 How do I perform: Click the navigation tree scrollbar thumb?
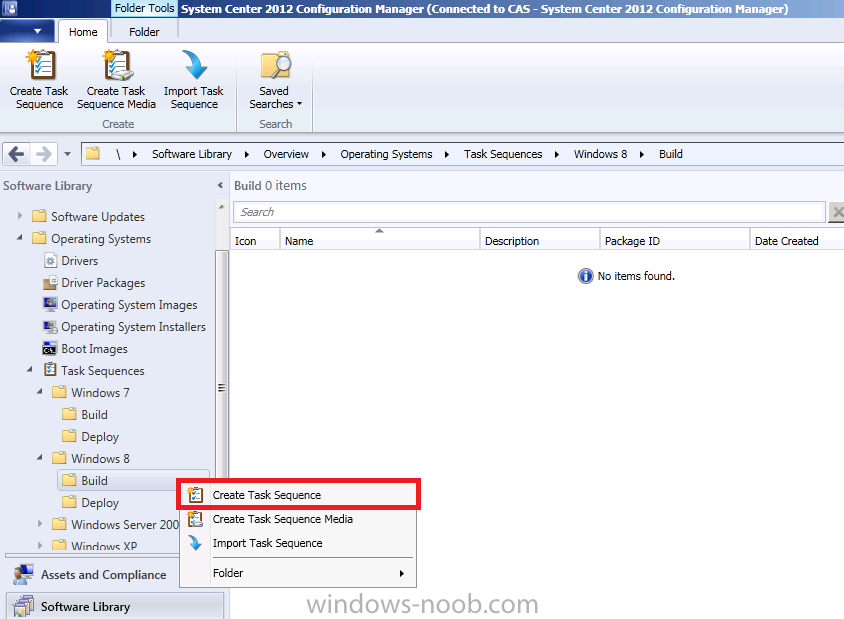point(221,388)
